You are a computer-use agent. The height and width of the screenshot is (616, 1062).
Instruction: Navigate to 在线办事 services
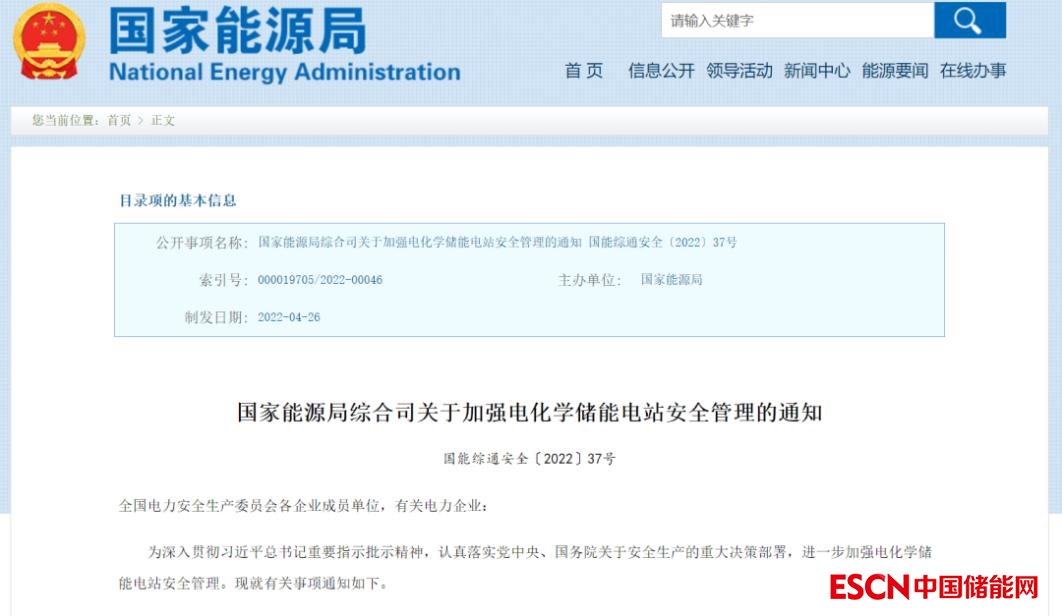pyautogui.click(x=973, y=70)
